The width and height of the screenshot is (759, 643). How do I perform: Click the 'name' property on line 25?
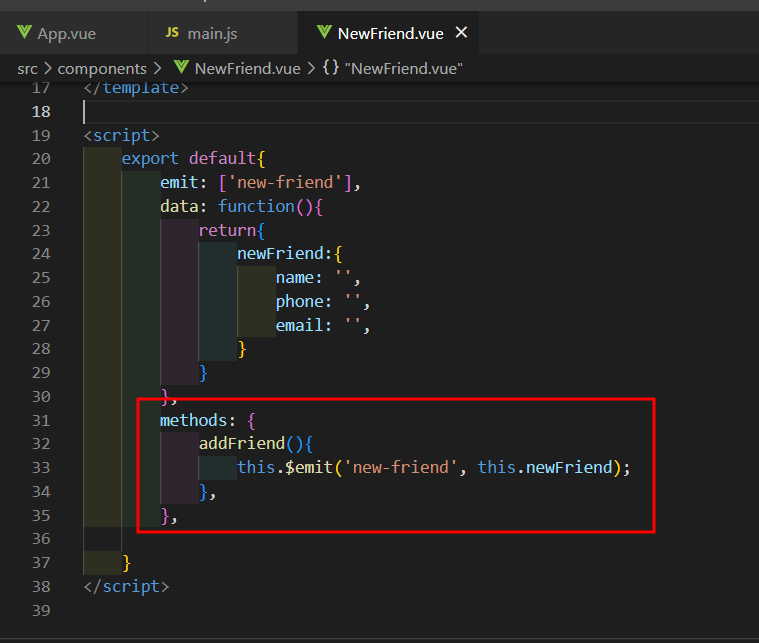coord(295,277)
